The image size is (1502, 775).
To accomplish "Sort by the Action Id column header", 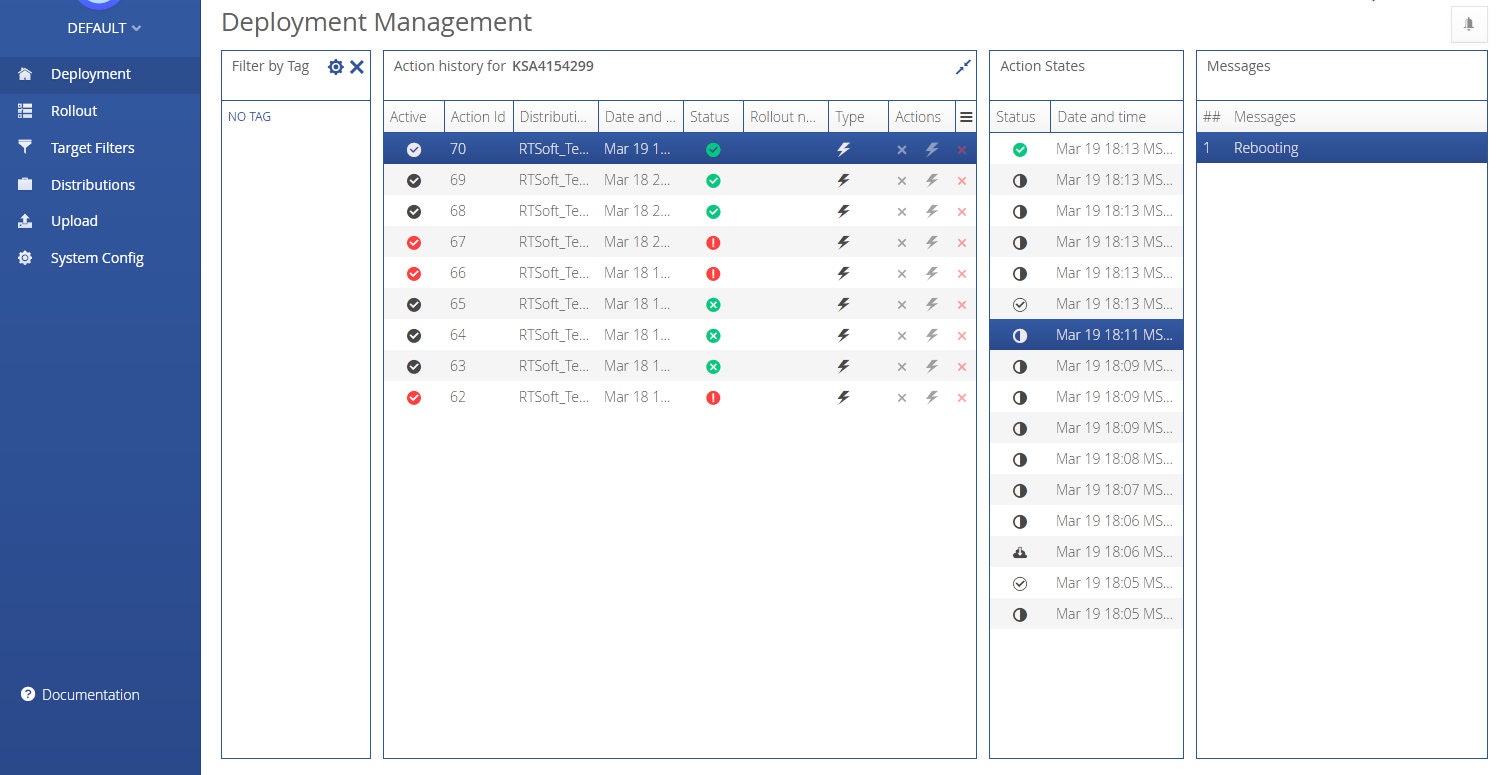I will click(478, 117).
